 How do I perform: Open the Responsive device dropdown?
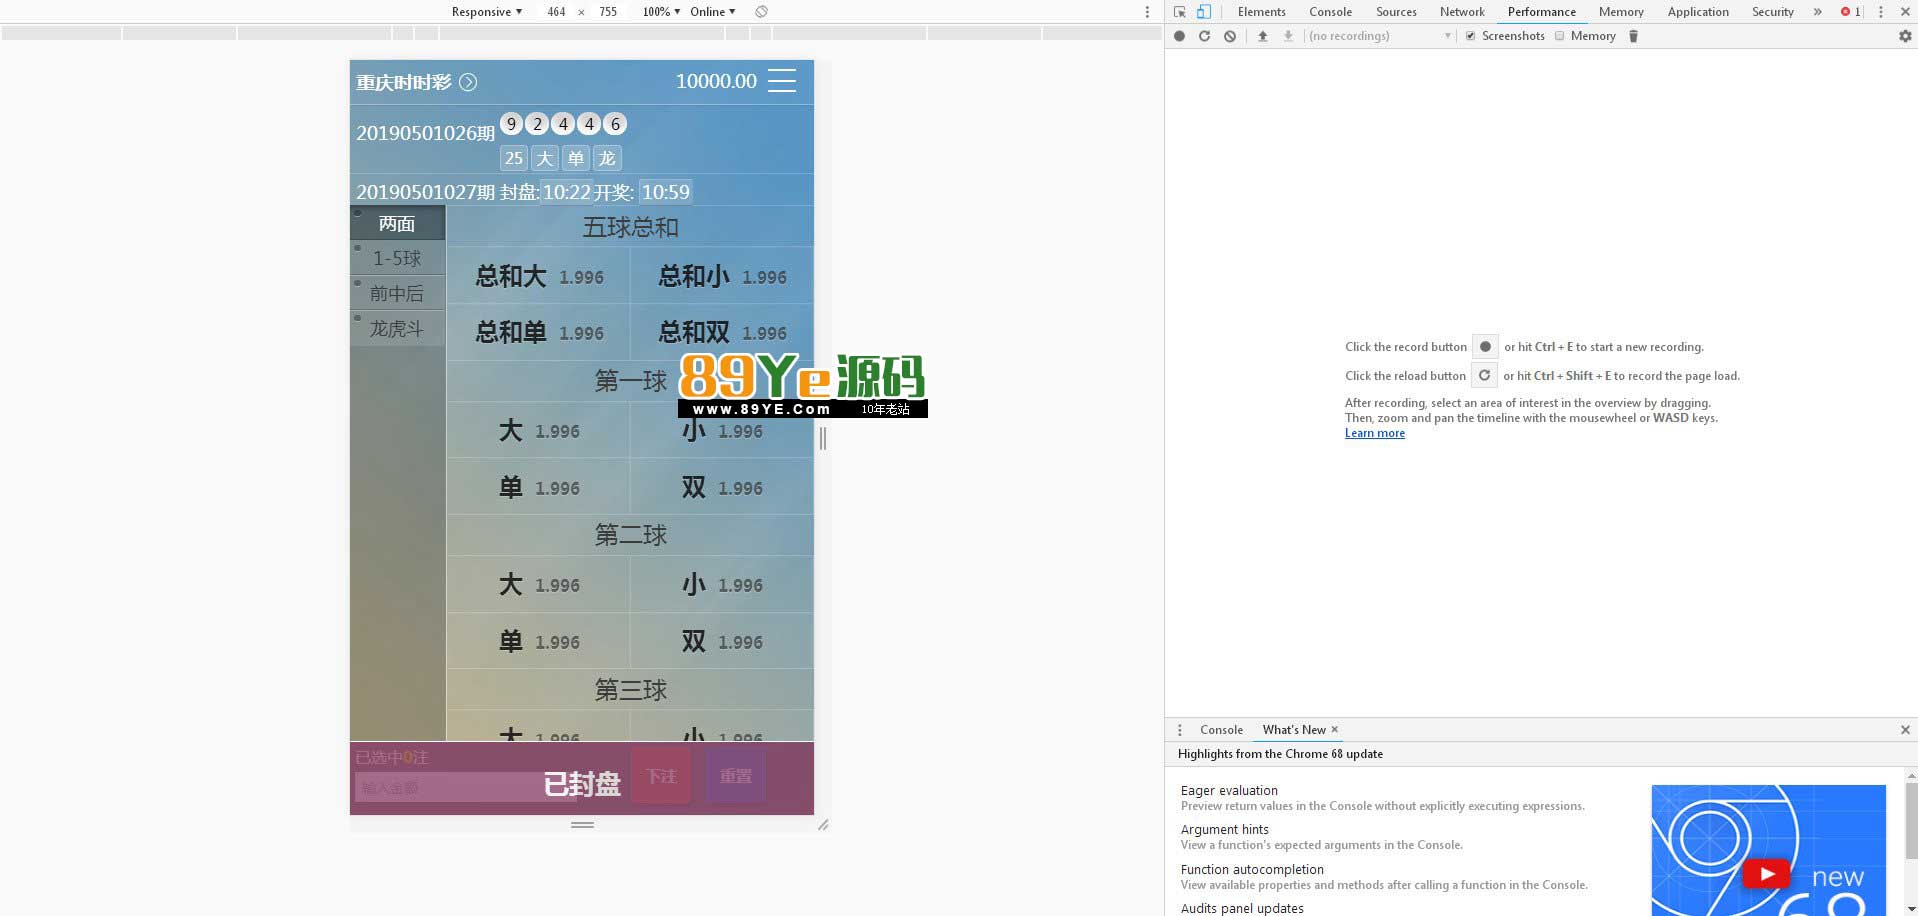coord(486,12)
